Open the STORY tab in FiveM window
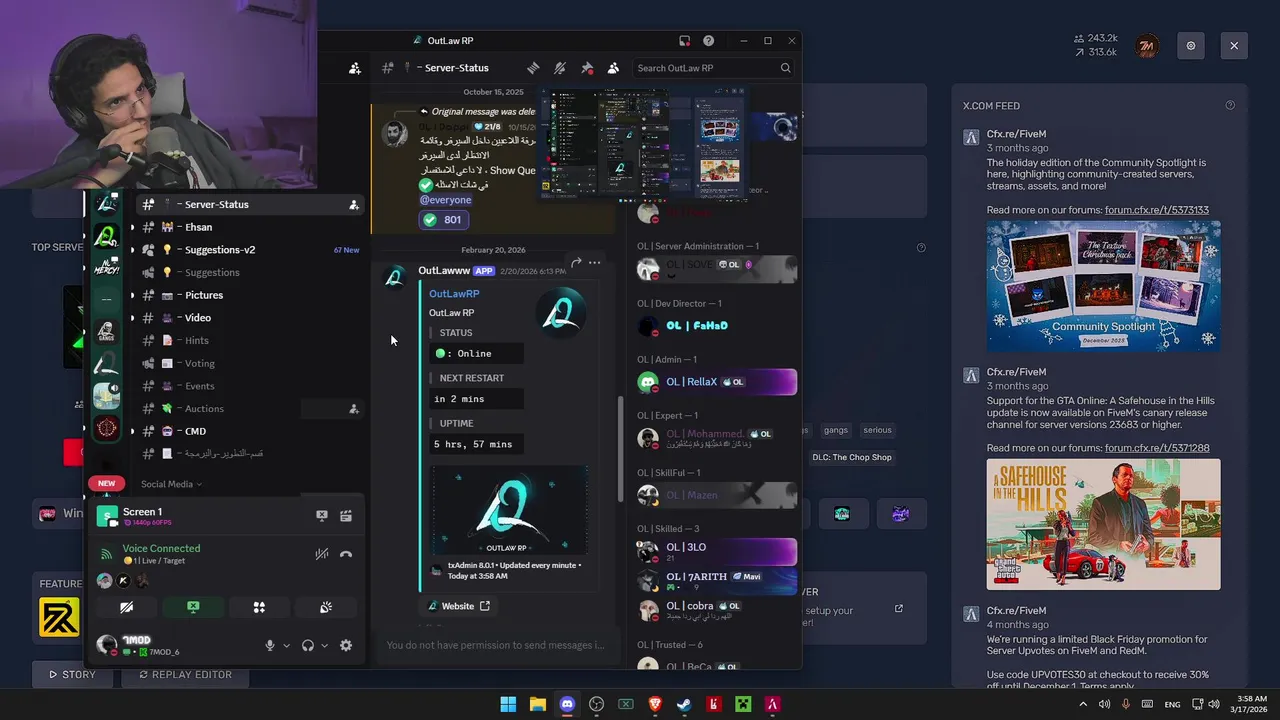Viewport: 1280px width, 720px height. click(73, 675)
